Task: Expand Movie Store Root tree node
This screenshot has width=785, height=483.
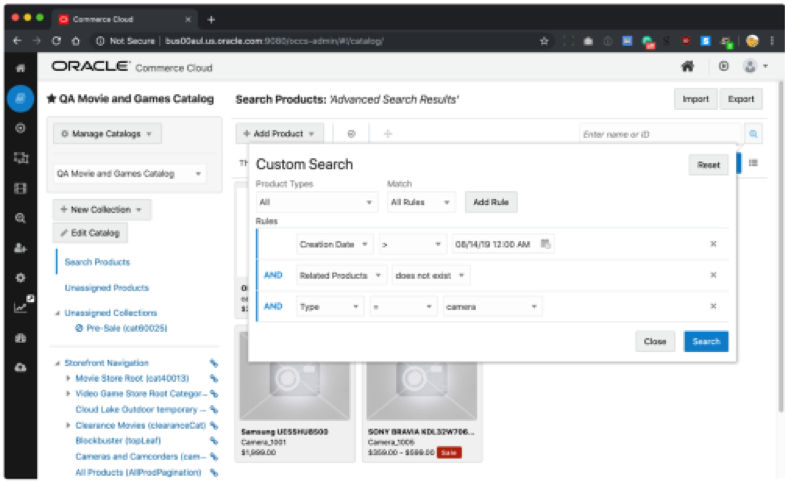Action: click(x=68, y=378)
